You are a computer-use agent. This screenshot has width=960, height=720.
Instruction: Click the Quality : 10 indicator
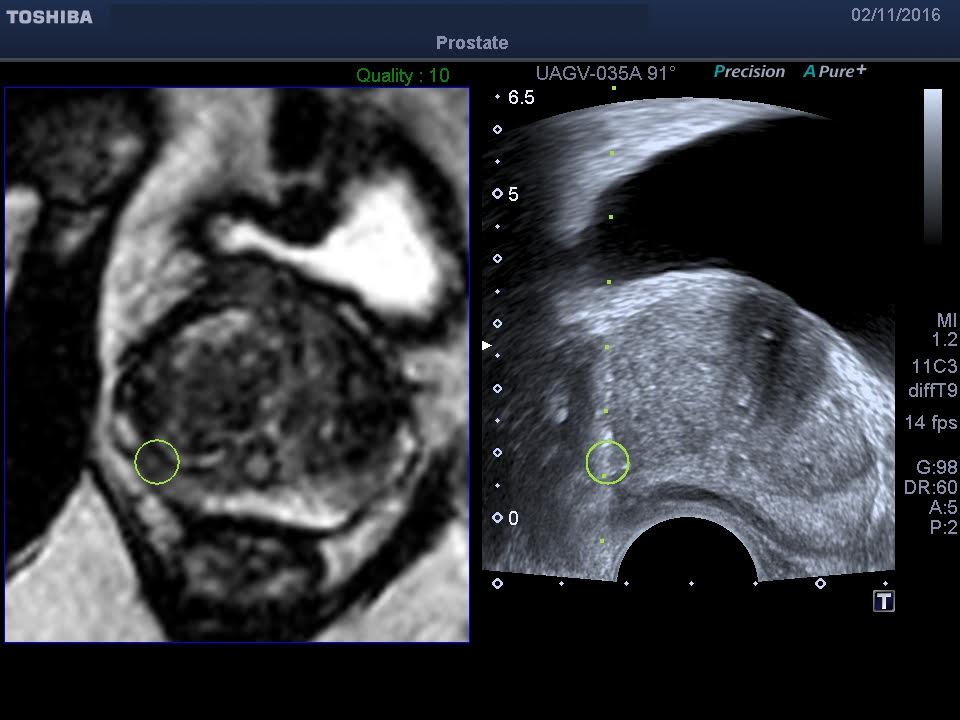click(403, 75)
